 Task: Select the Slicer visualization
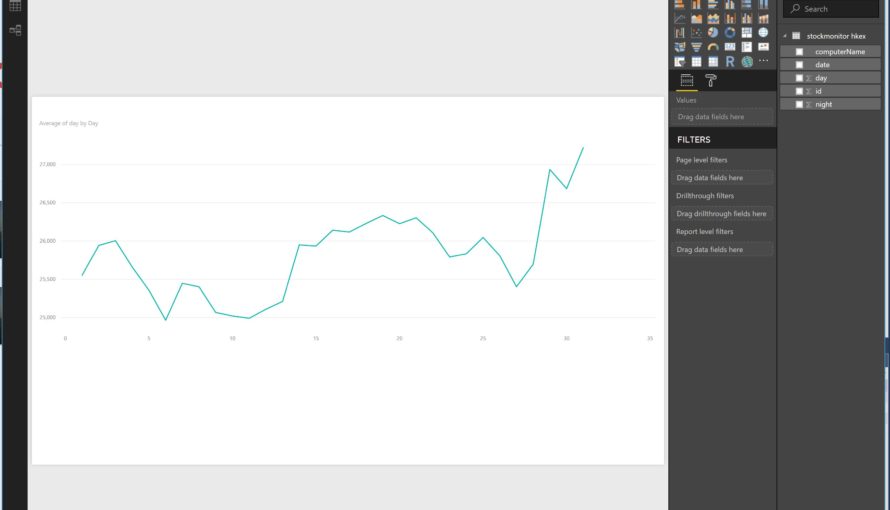[679, 61]
